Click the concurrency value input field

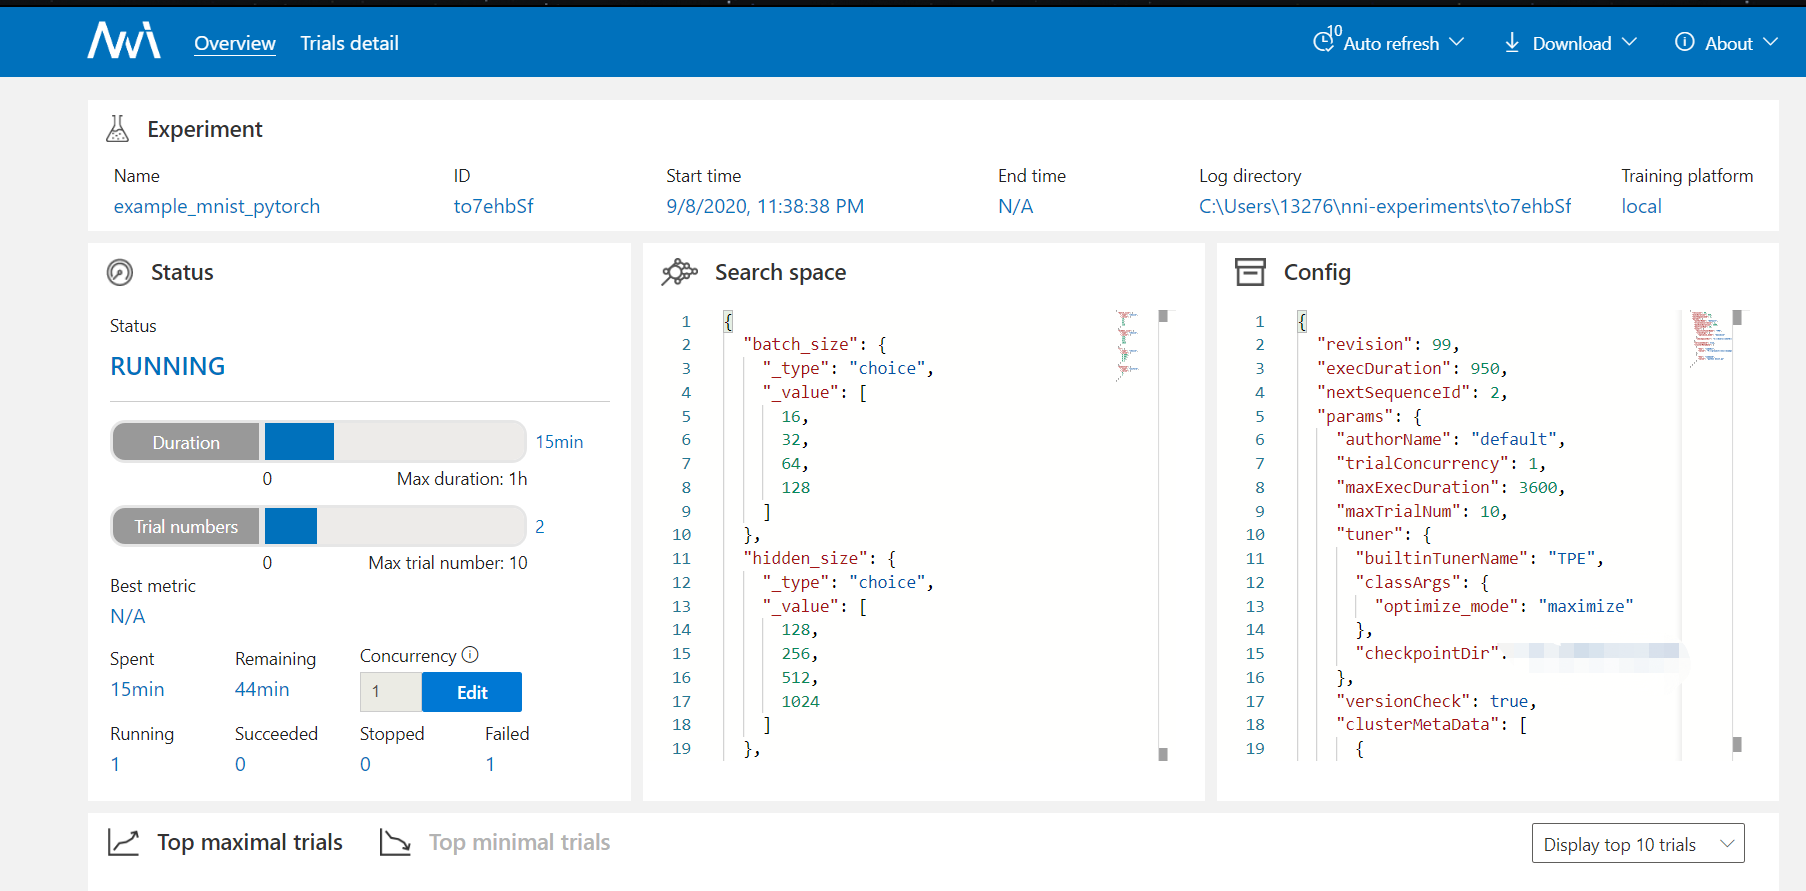(x=391, y=692)
